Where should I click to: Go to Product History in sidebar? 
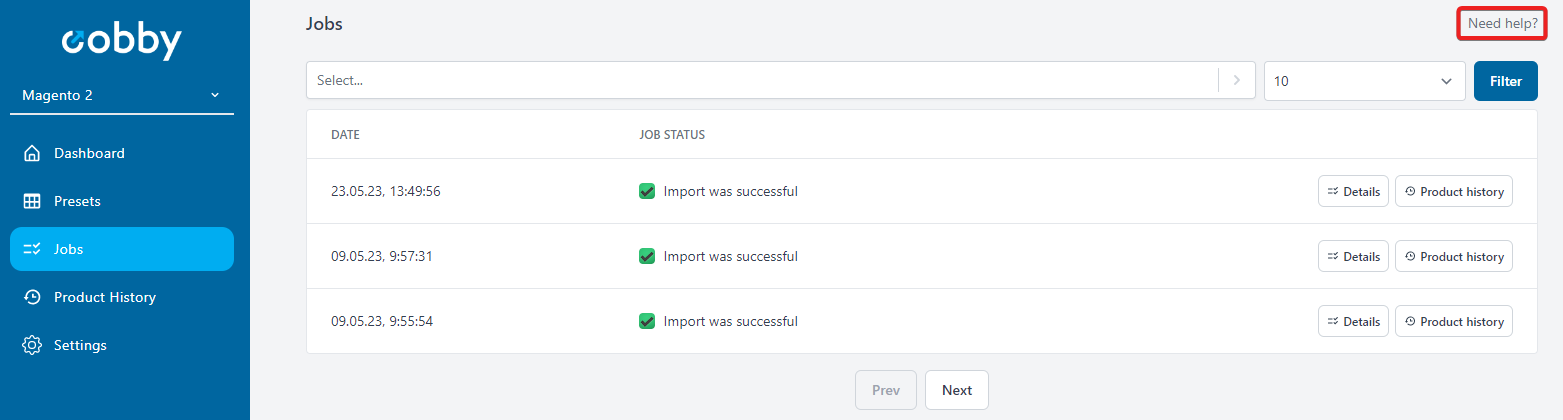[122, 297]
